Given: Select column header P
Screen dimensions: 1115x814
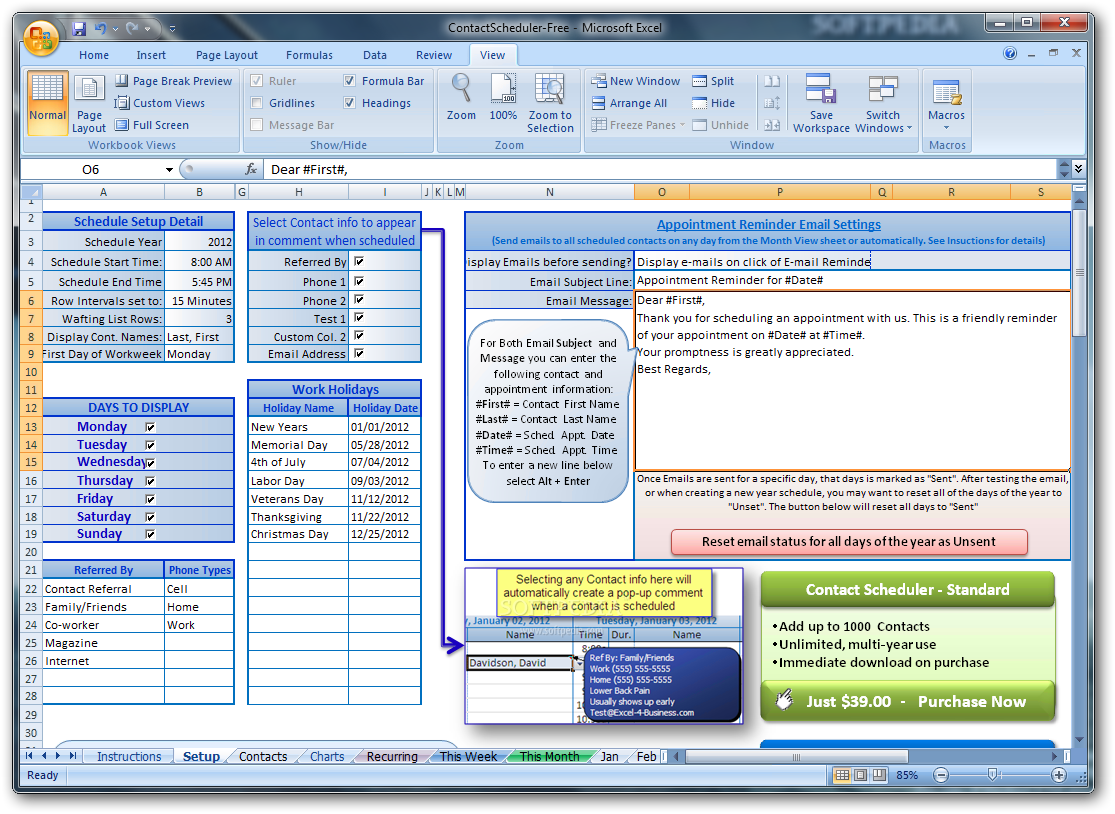Looking at the screenshot, I should [779, 192].
